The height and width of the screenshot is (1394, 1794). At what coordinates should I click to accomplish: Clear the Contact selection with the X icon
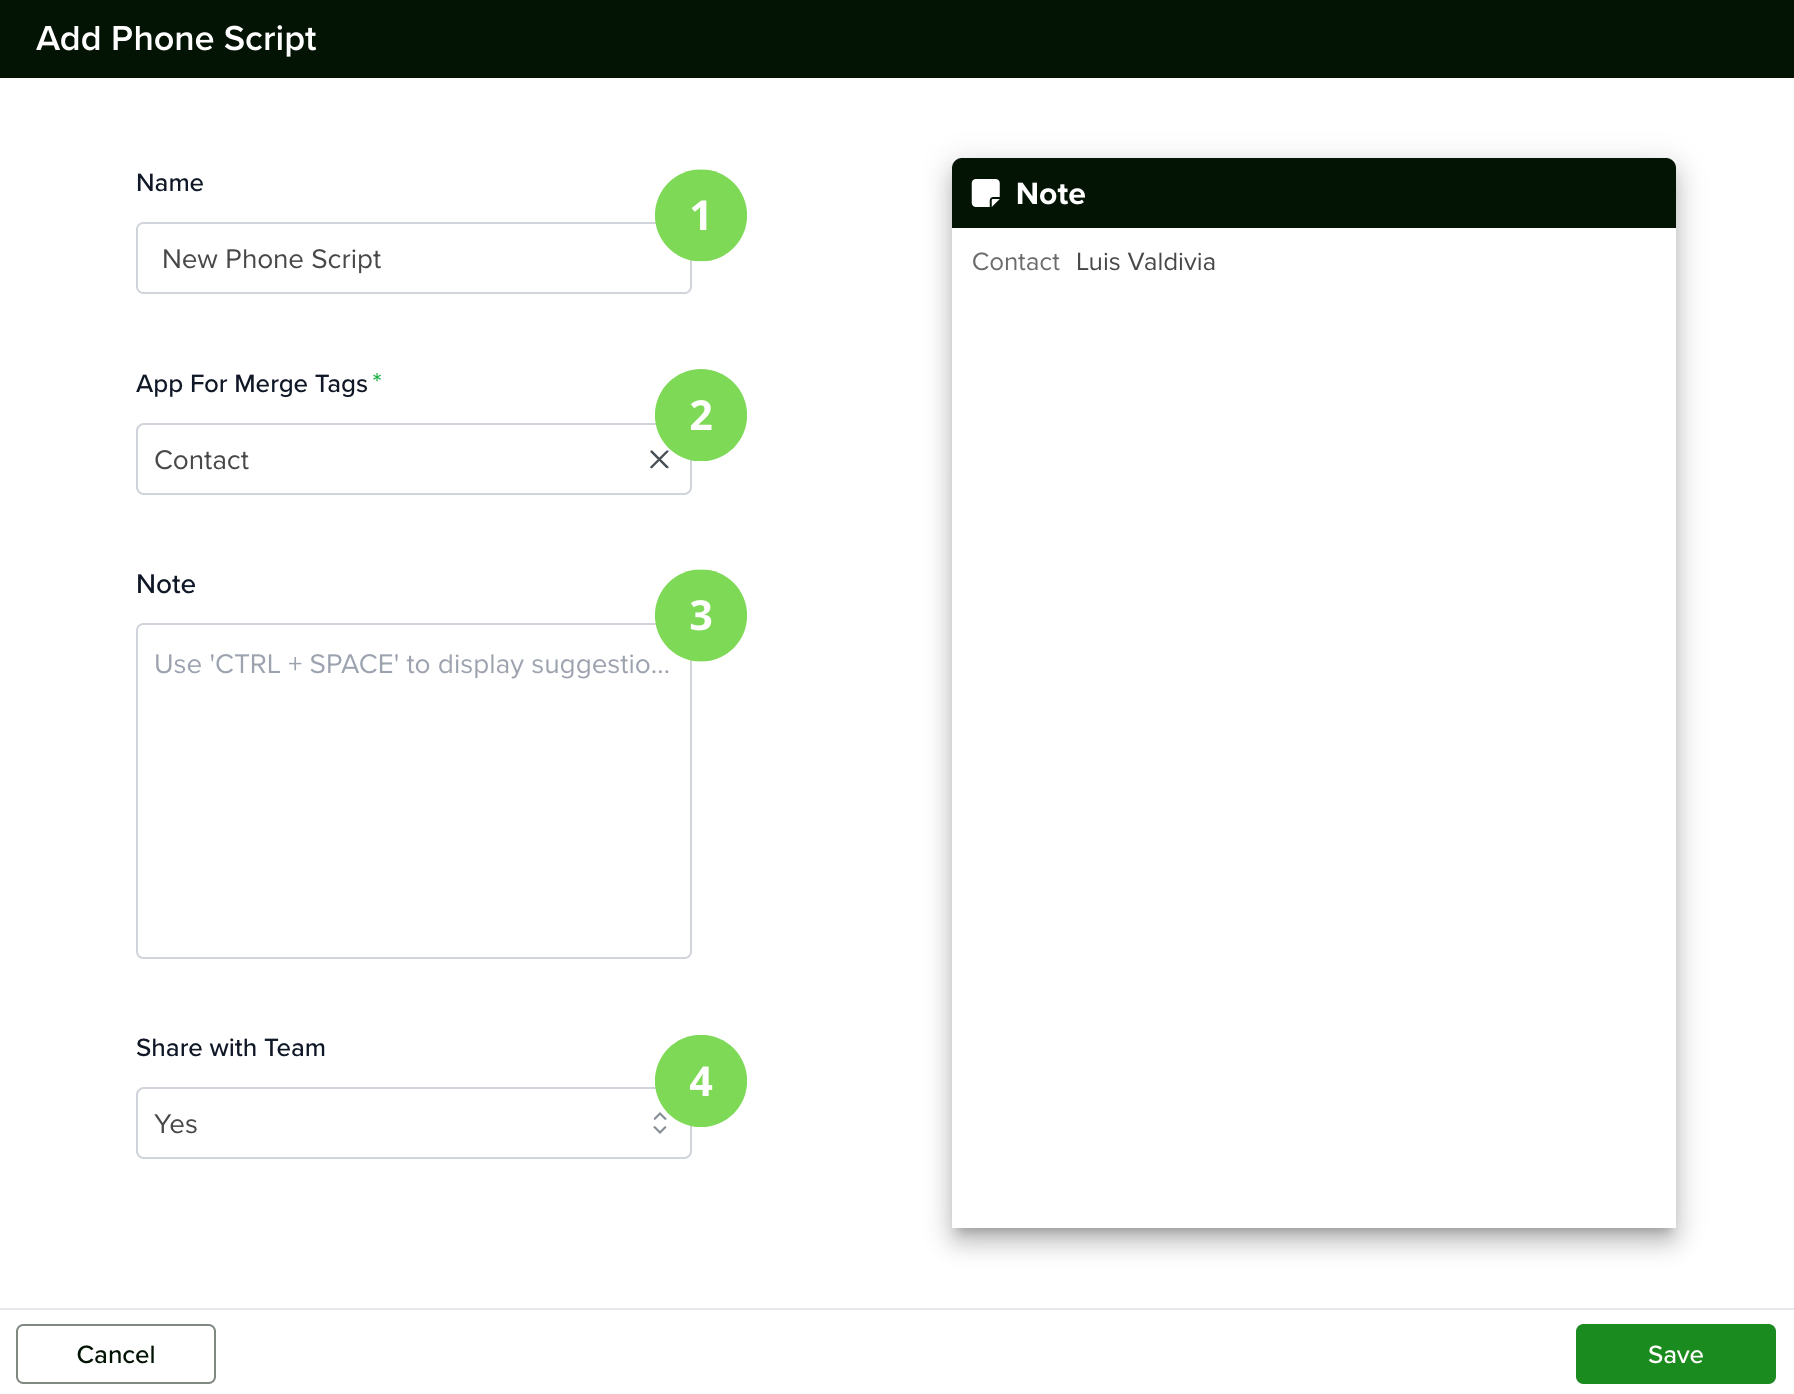[659, 459]
